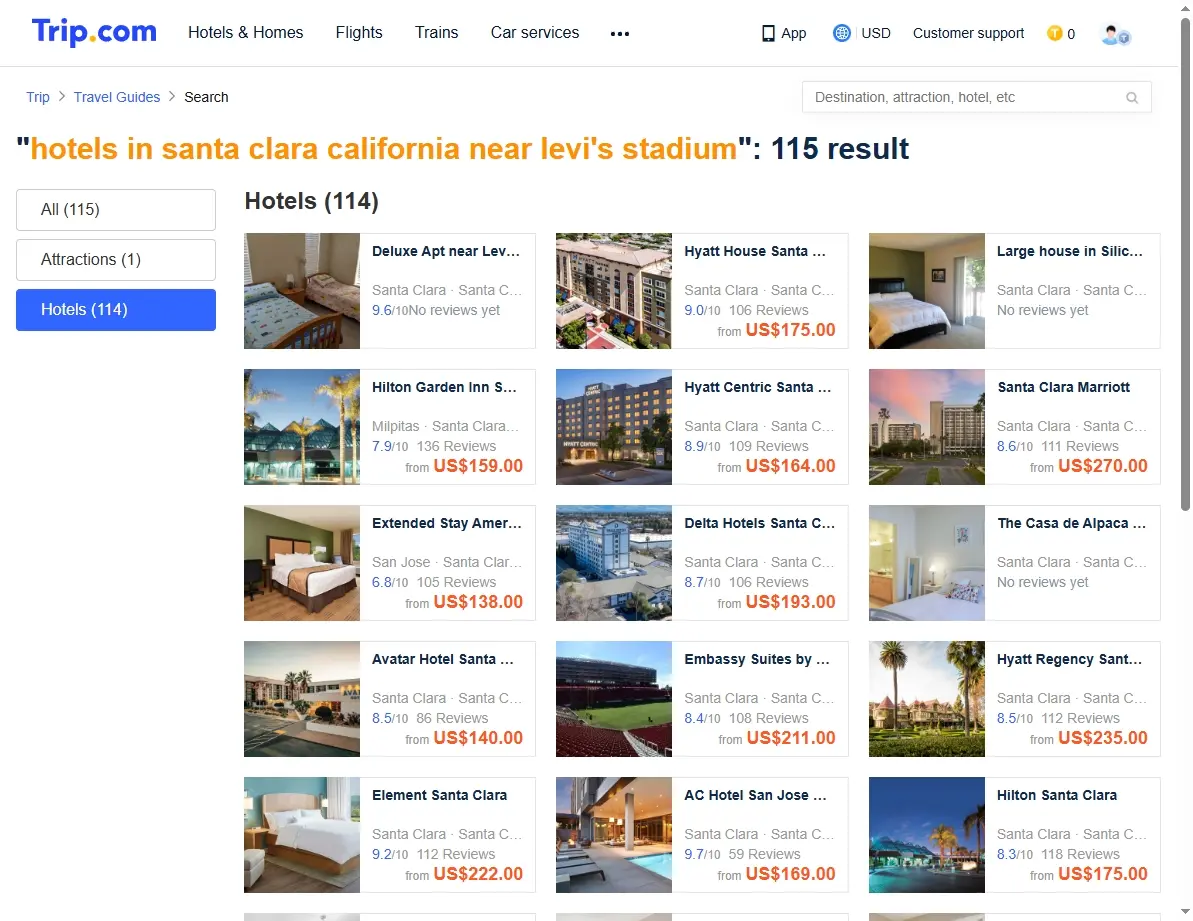Click the Hilton Santa Clara title
Viewport: 1193px width, 921px height.
[x=1057, y=796]
